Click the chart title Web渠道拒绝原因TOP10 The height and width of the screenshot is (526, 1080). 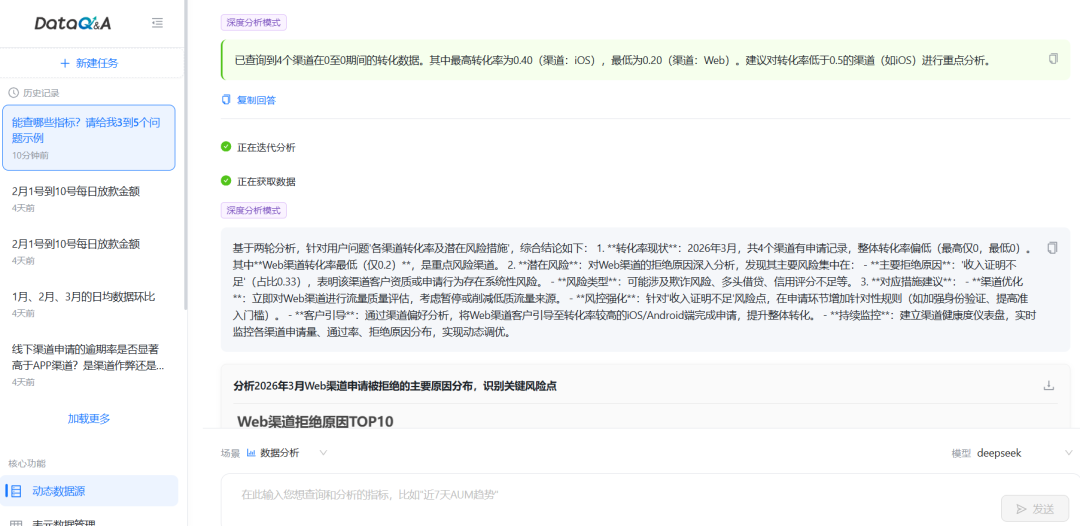(x=315, y=421)
